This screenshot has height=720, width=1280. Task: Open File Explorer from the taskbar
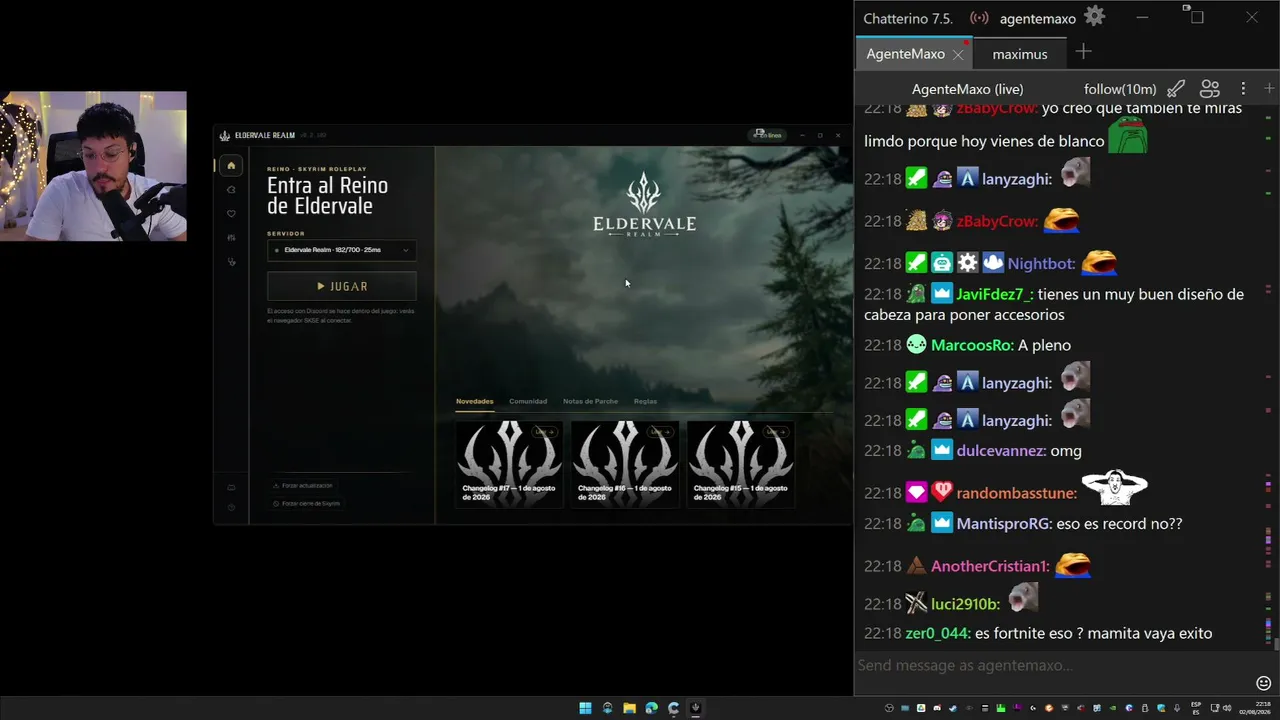[x=629, y=708]
